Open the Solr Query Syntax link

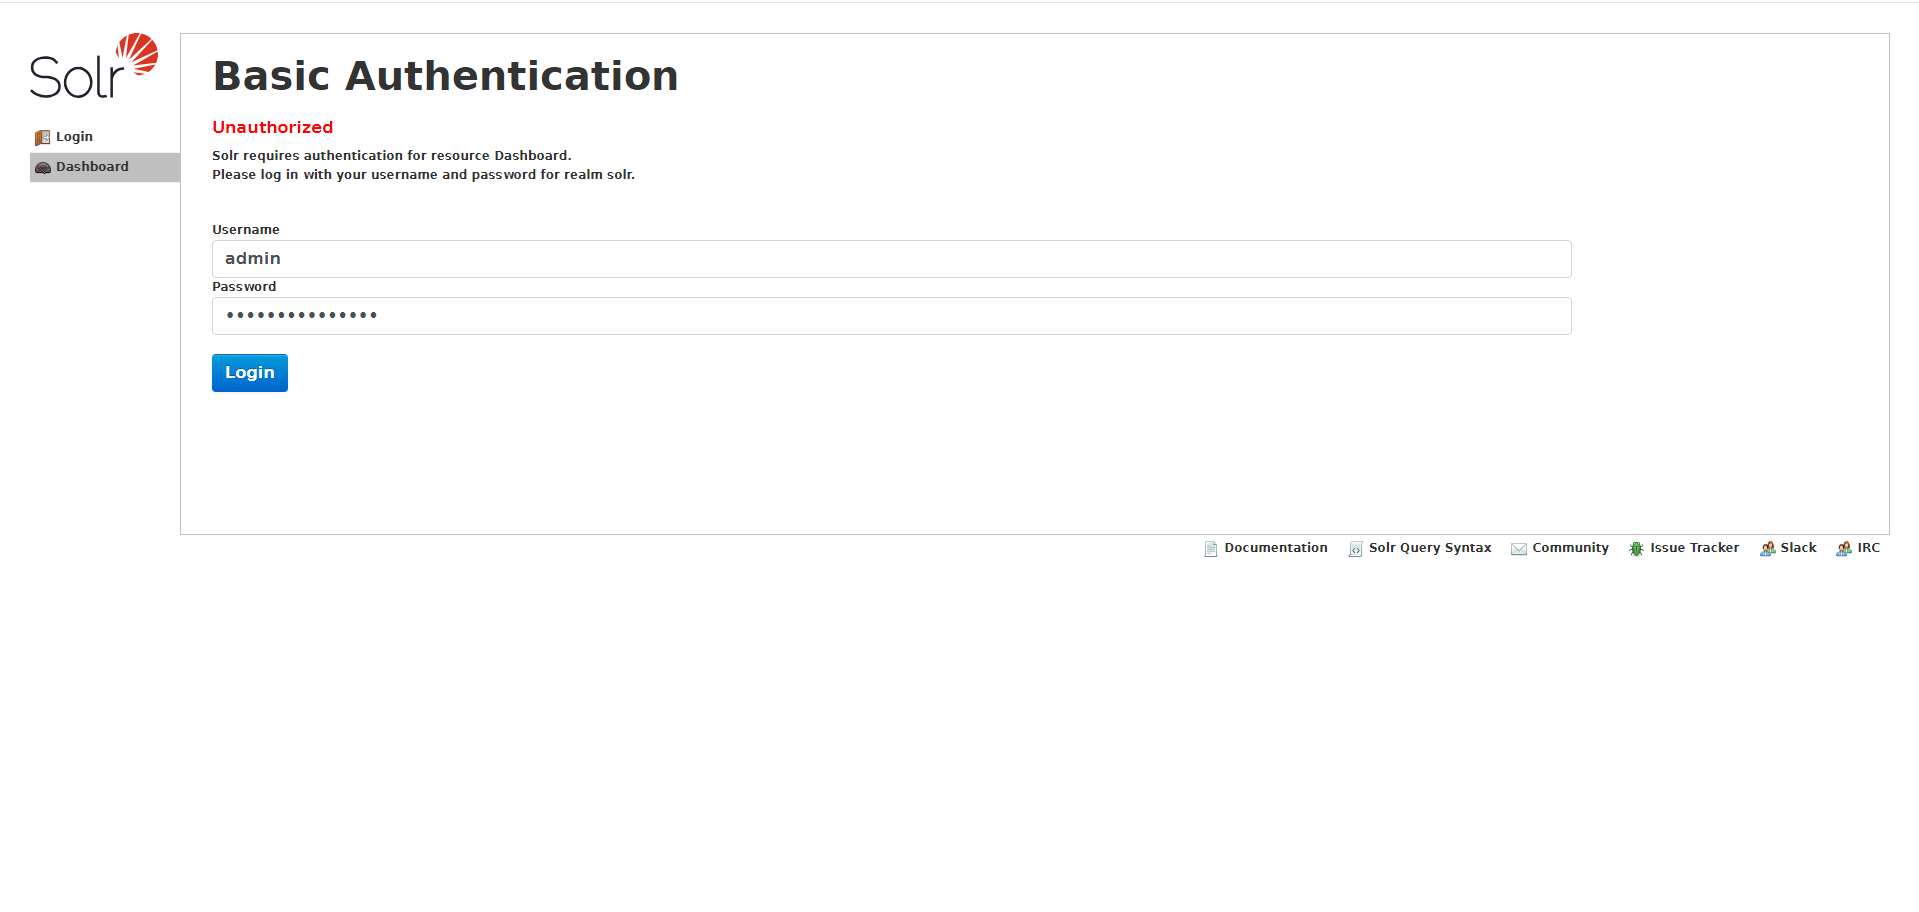pyautogui.click(x=1429, y=548)
